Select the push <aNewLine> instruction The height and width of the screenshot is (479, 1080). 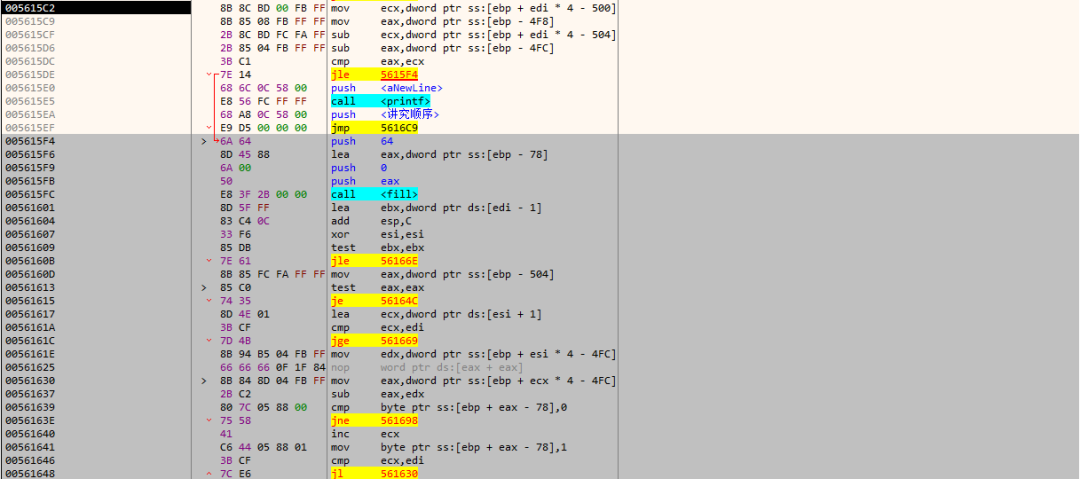tap(386, 88)
